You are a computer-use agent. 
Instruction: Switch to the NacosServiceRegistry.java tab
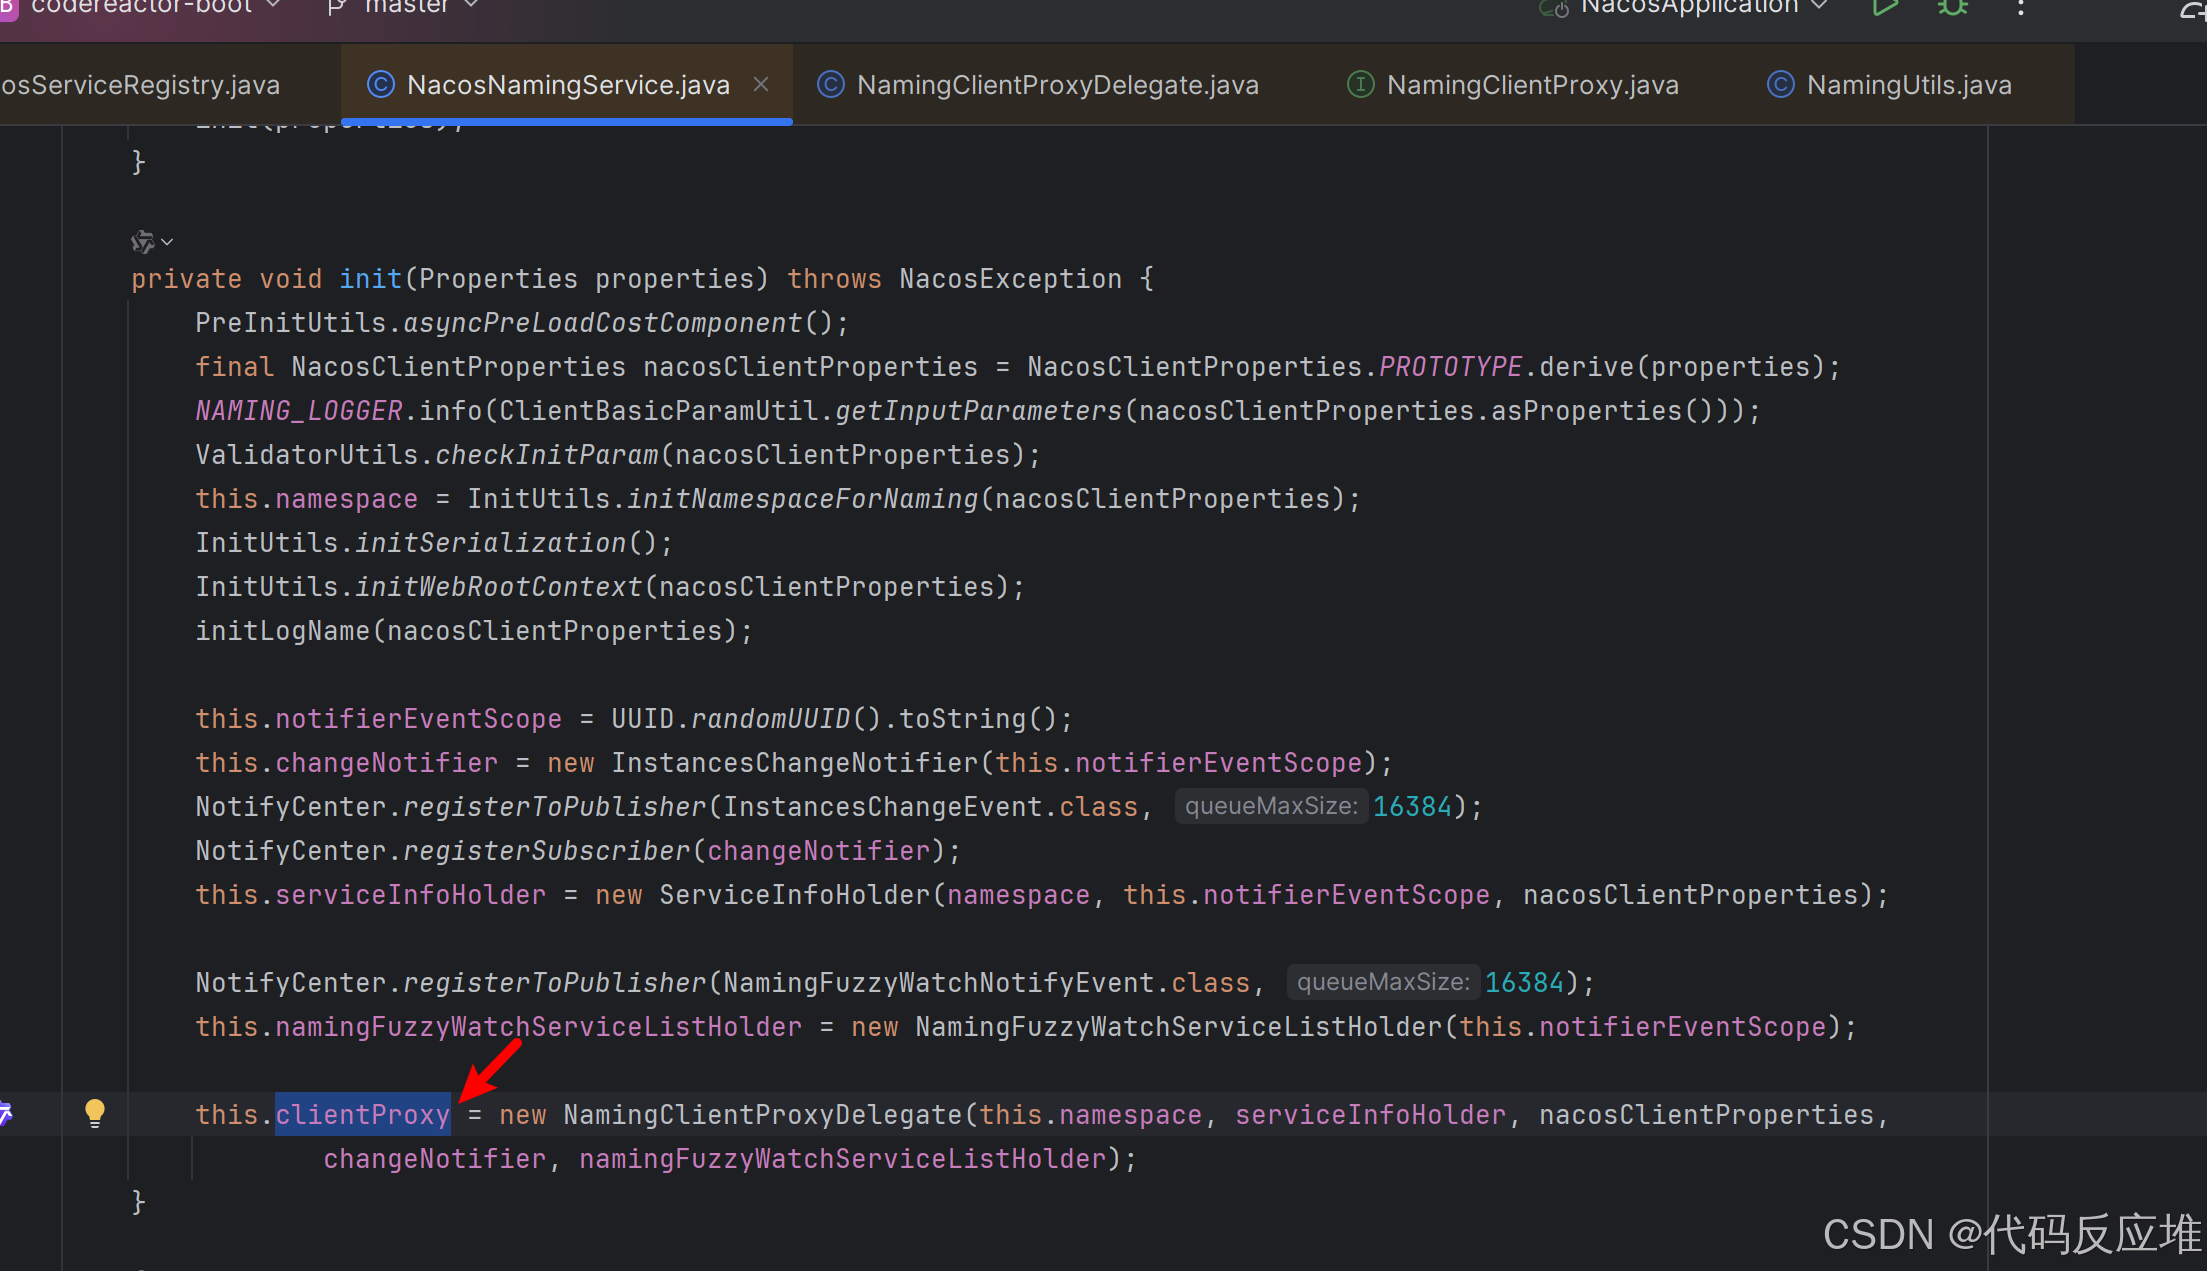140,85
